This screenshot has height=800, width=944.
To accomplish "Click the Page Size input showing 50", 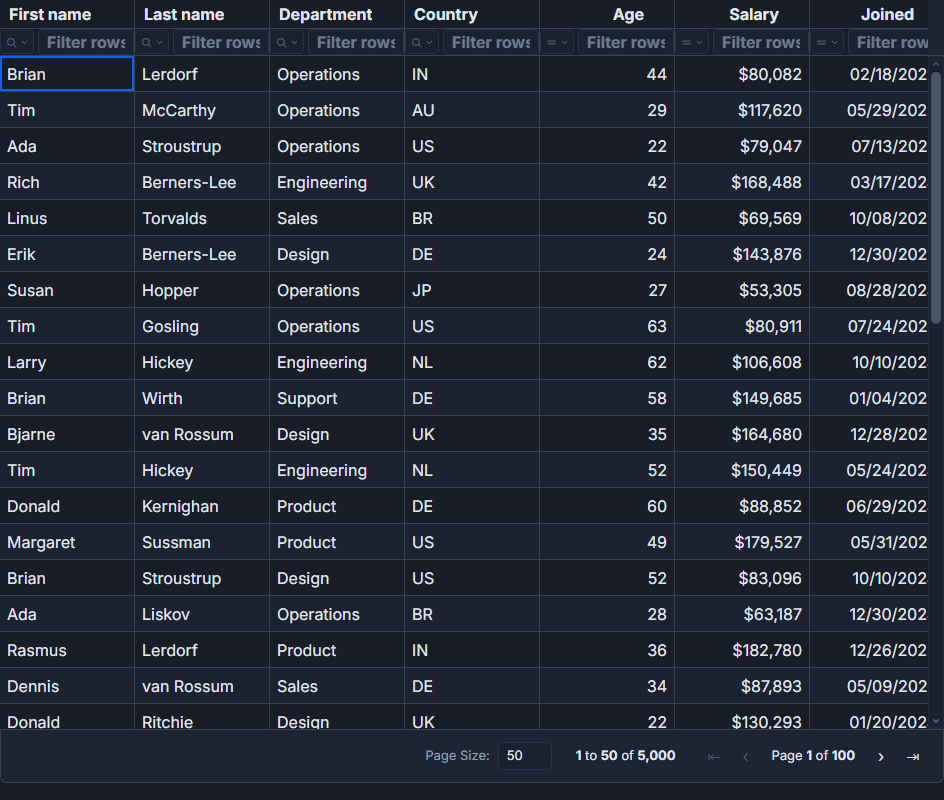I will (x=524, y=756).
